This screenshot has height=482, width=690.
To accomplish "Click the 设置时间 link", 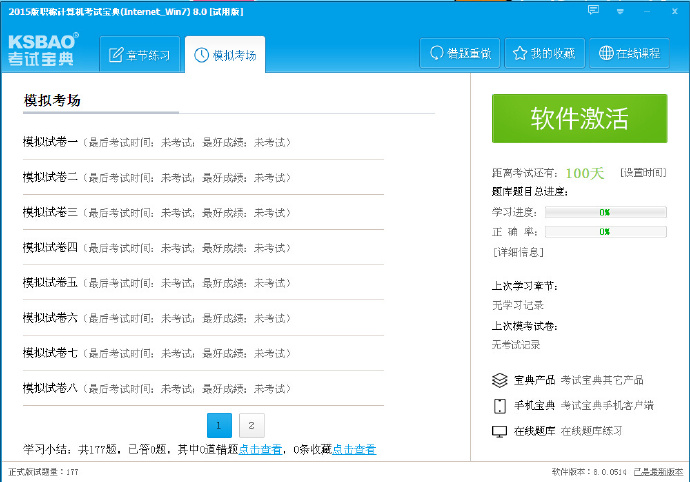I will pos(643,173).
